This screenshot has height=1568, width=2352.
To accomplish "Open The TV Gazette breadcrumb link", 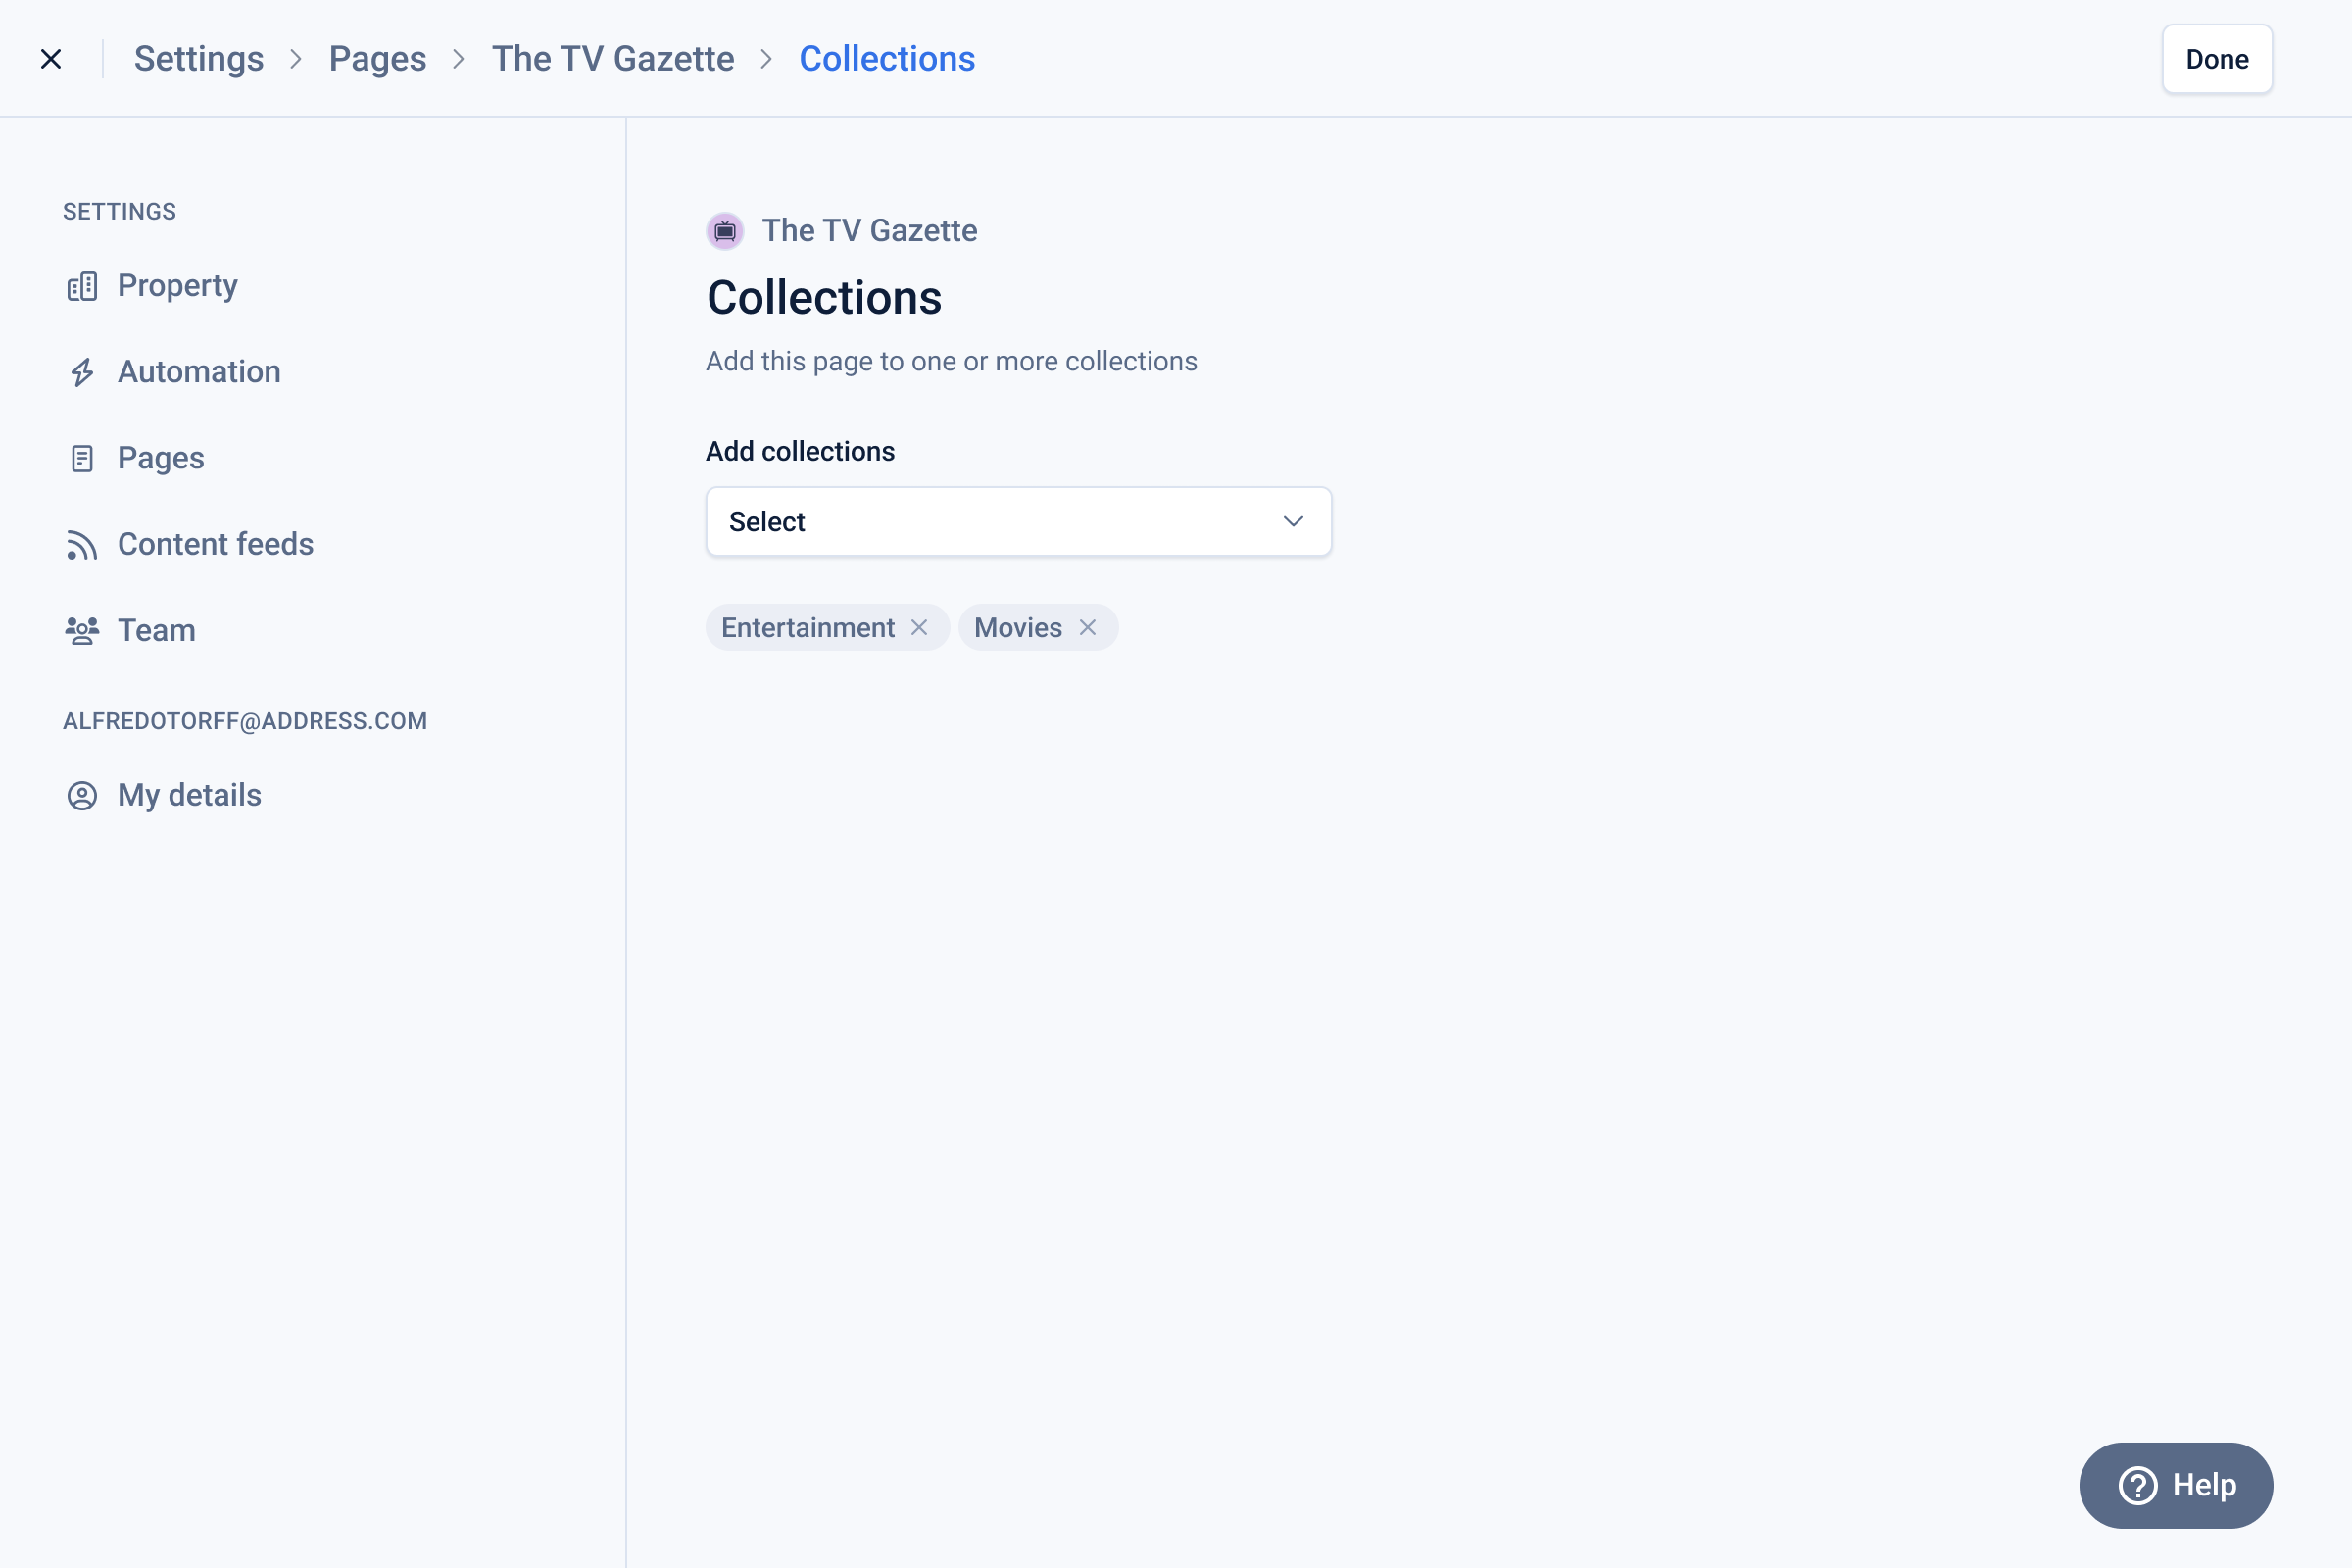I will click(612, 59).
